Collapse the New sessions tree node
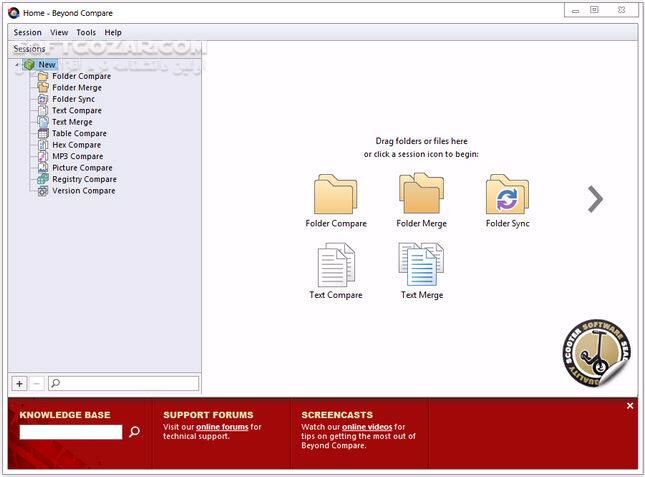The height and width of the screenshot is (477, 645). (17, 65)
